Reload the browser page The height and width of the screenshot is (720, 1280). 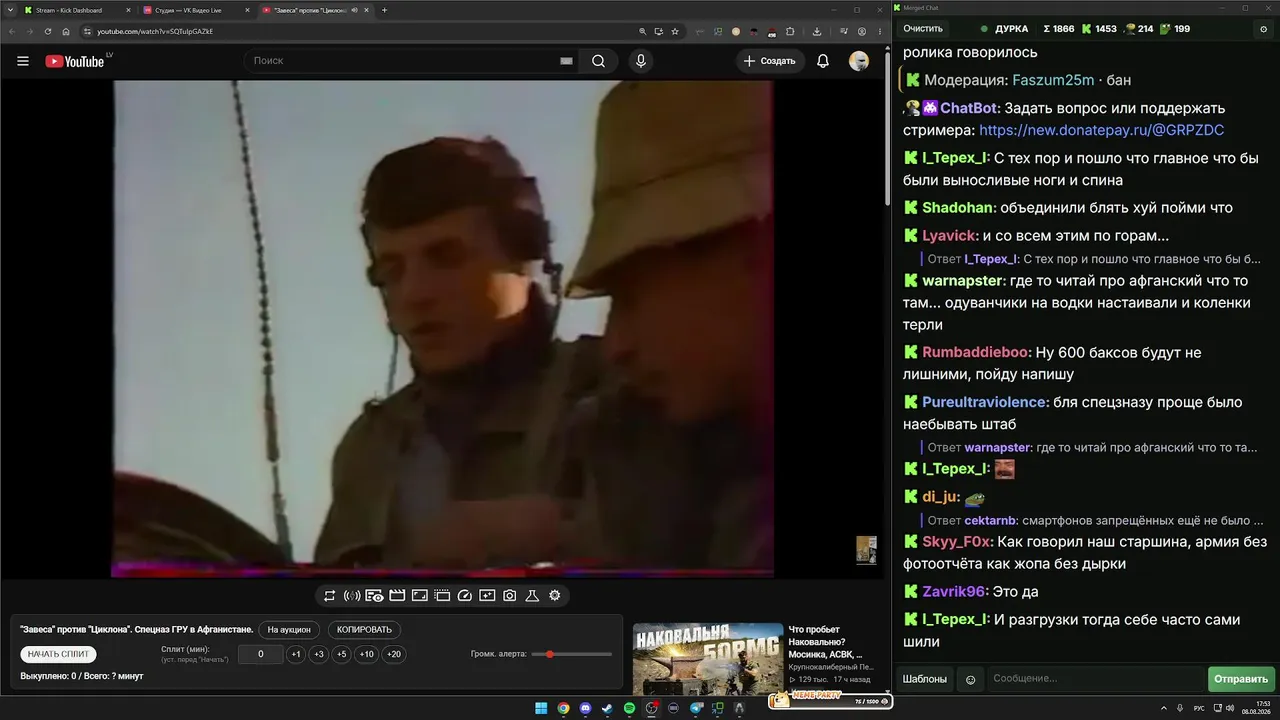tap(47, 31)
